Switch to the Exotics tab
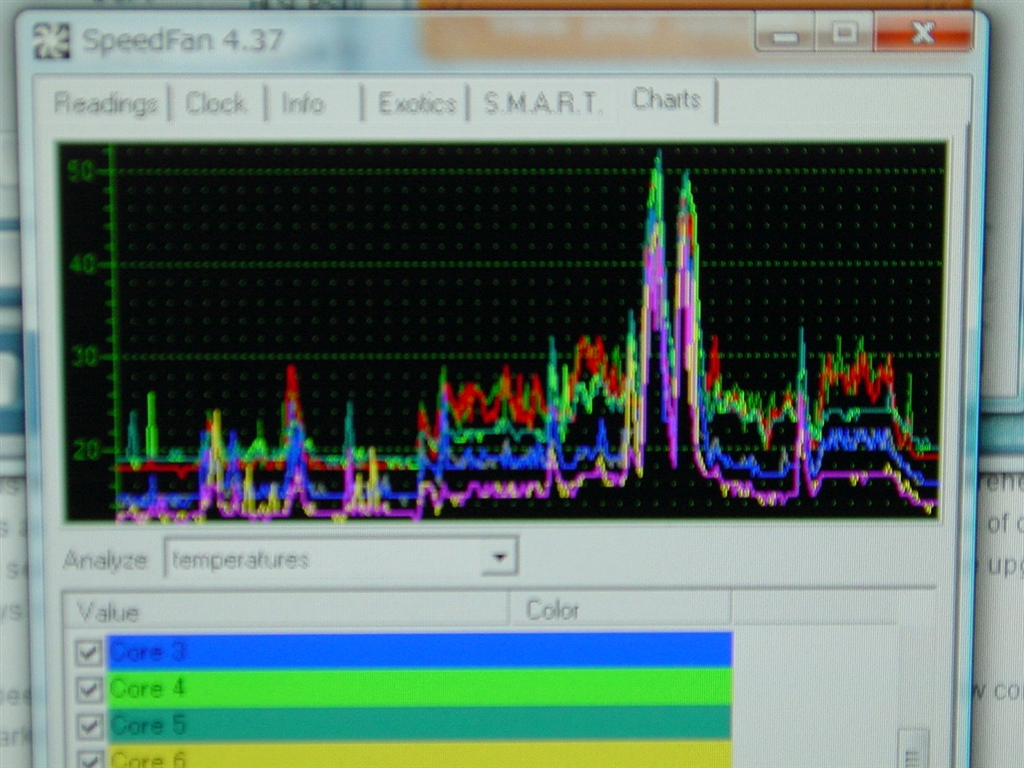Viewport: 1024px width, 768px height. tap(417, 103)
